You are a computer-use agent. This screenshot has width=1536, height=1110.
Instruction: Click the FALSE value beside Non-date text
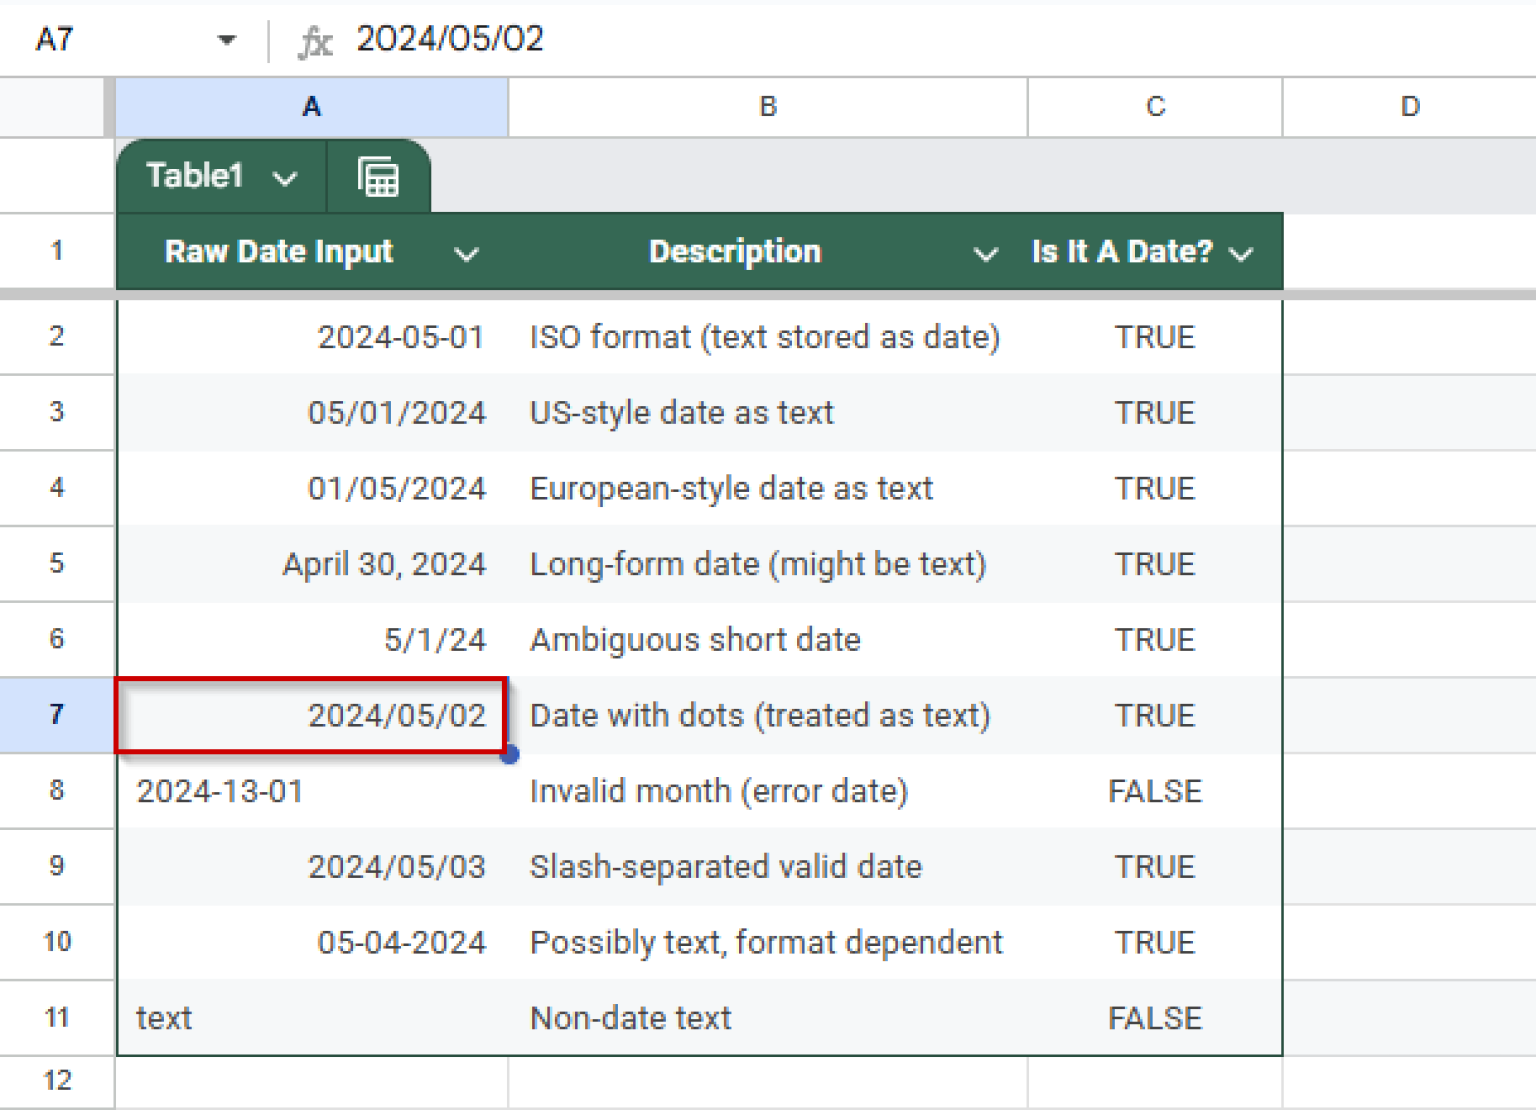pyautogui.click(x=1154, y=1018)
